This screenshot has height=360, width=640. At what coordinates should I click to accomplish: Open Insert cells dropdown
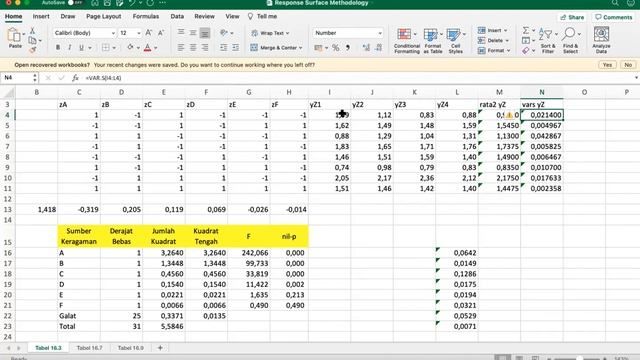(492, 30)
